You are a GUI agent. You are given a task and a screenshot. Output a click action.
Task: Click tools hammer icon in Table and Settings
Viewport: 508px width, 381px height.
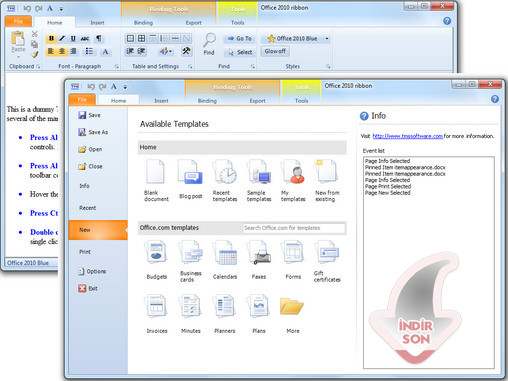[x=186, y=51]
